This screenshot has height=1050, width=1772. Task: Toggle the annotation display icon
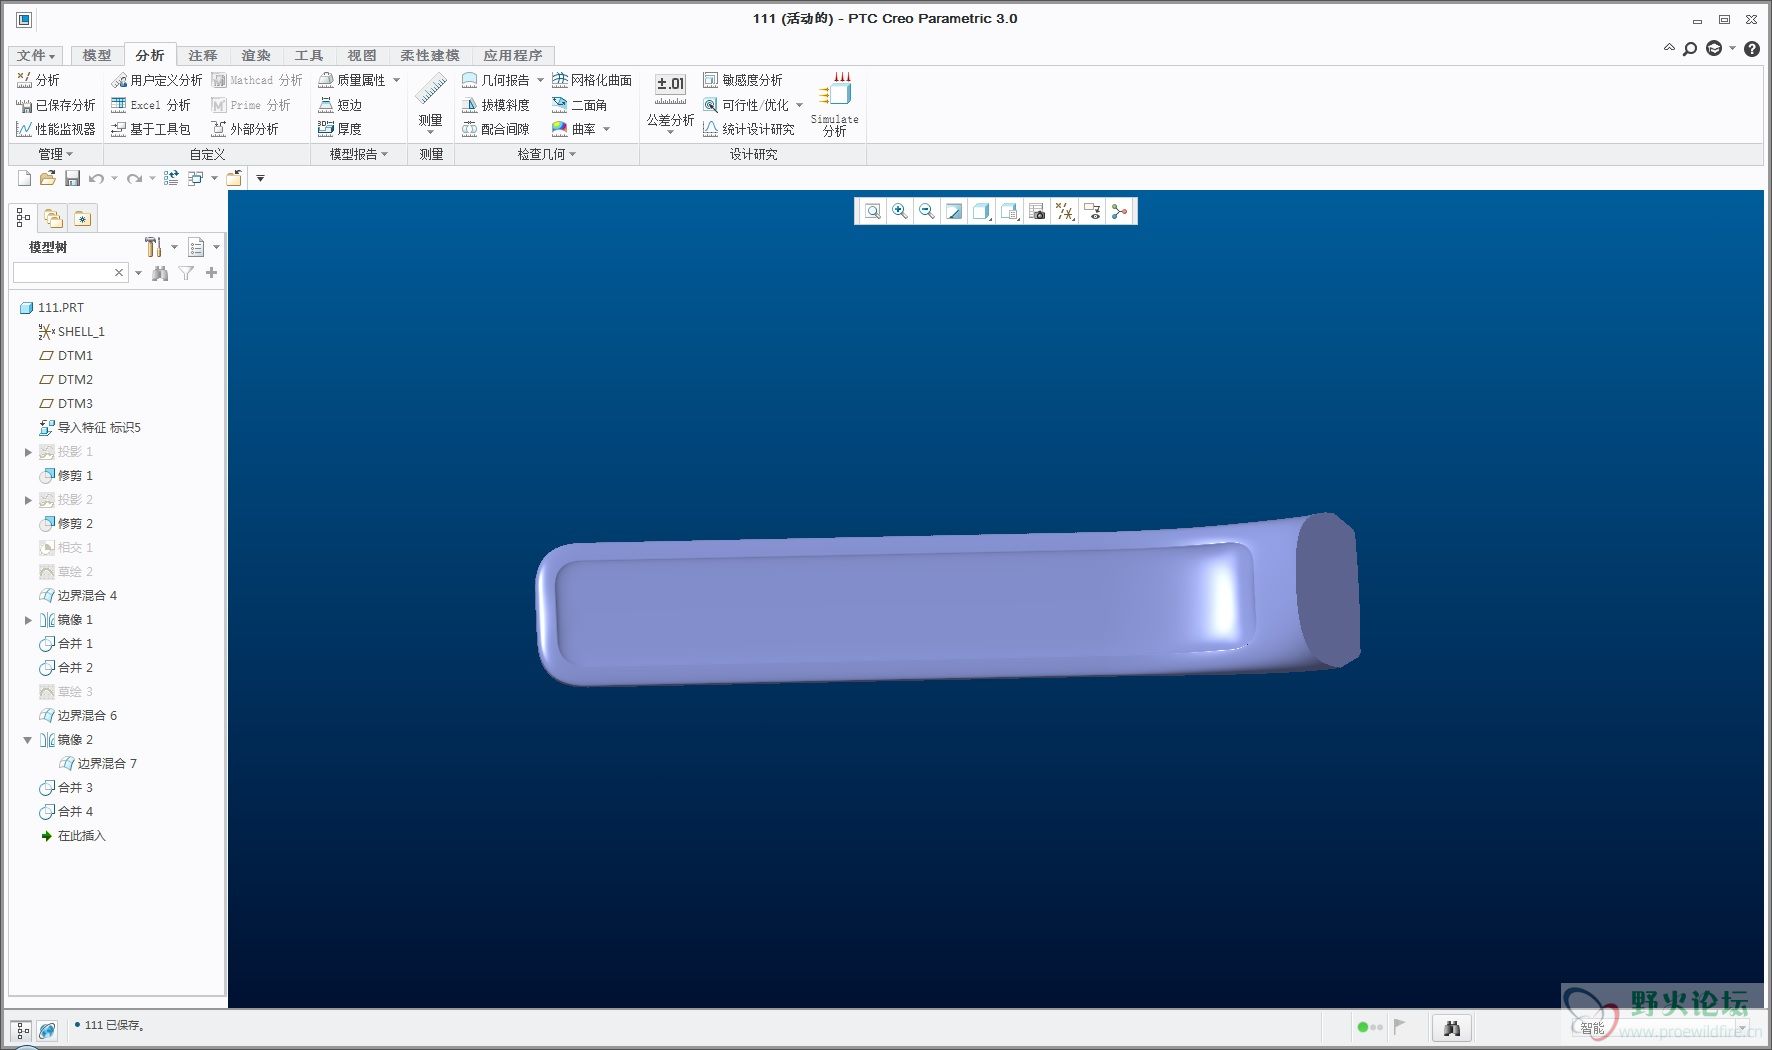pos(1092,211)
